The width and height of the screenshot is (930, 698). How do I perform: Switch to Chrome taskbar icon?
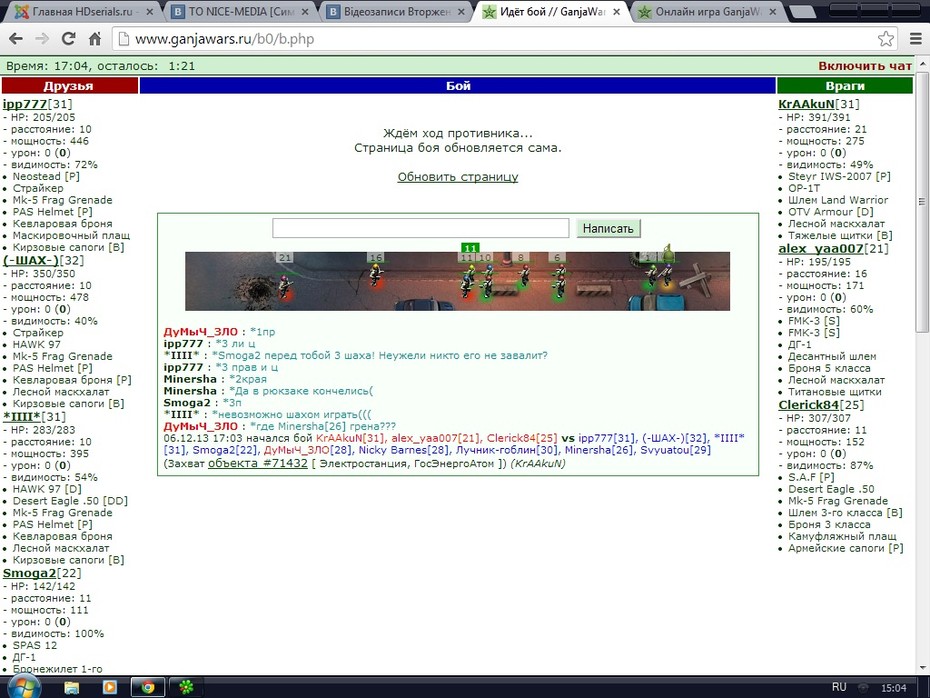[148, 687]
